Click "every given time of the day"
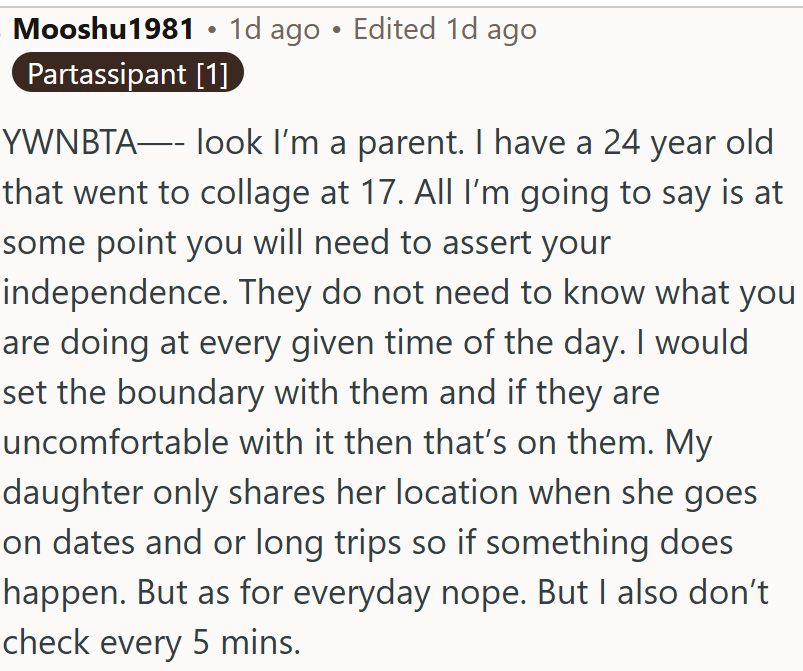Viewport: 803px width, 671px height. pos(413,343)
